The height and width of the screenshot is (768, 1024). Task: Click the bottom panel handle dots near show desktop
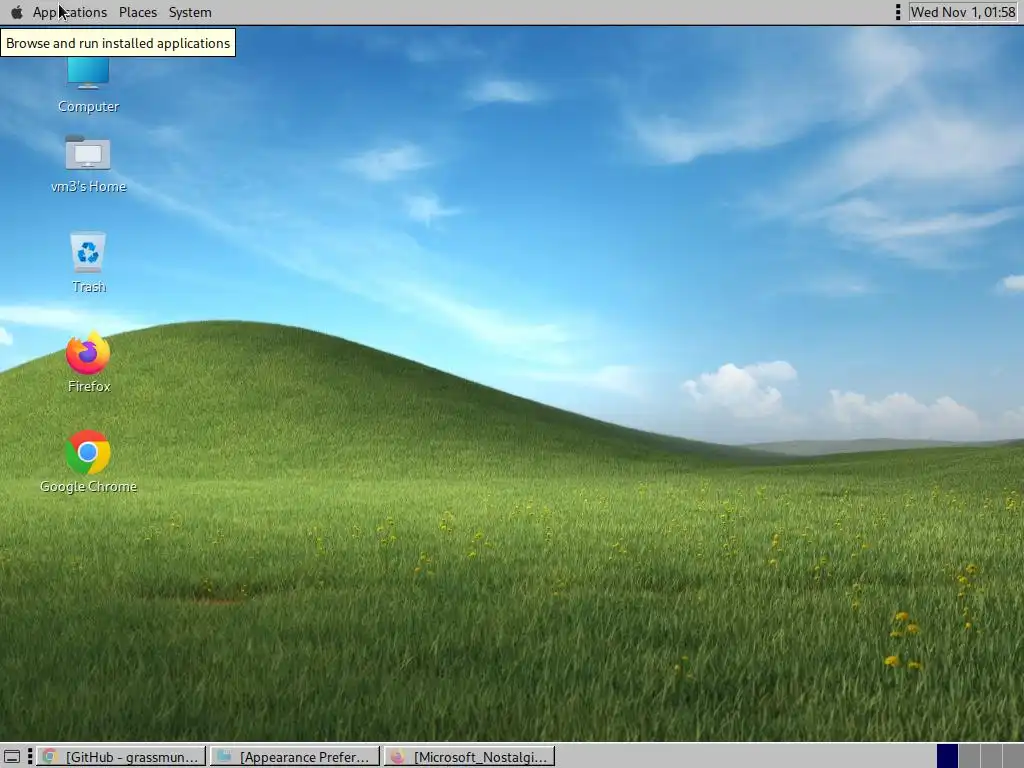pos(30,757)
